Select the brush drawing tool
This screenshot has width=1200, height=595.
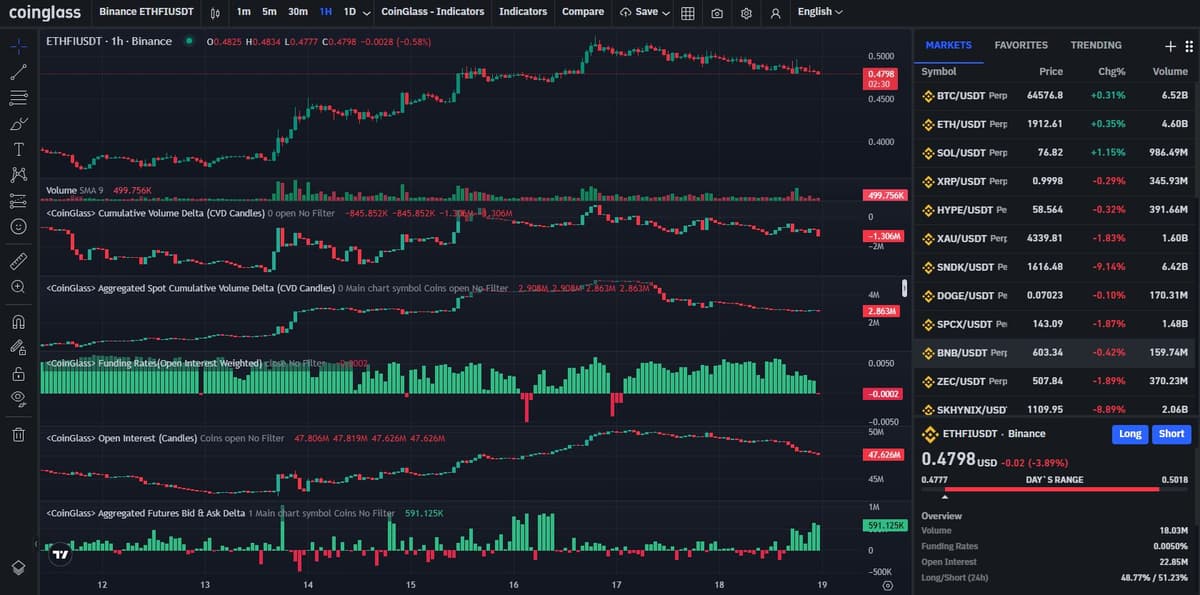coord(18,124)
